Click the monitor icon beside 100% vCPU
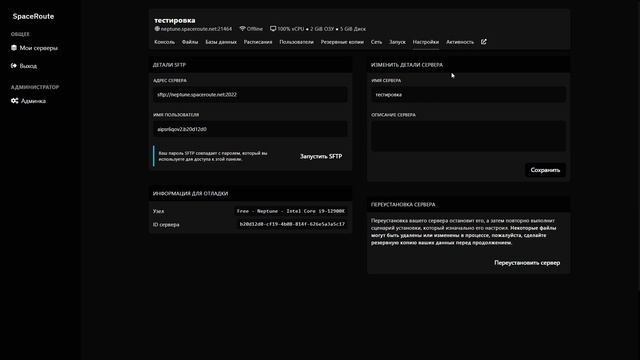This screenshot has height=360, width=640. 273,29
